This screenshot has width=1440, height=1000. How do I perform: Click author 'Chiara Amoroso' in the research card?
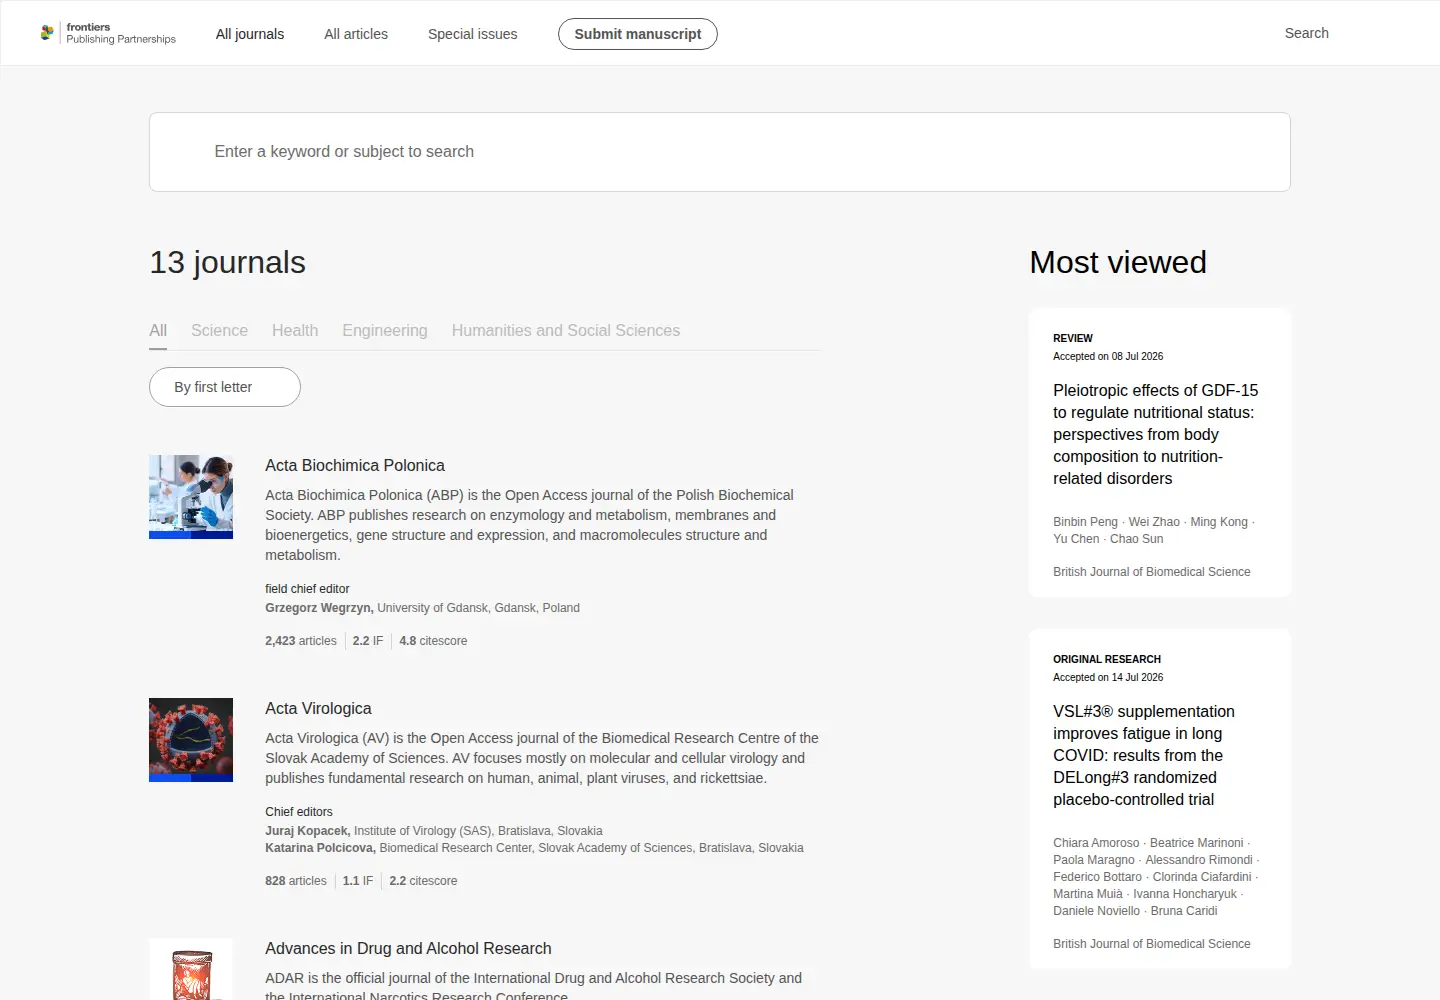pyautogui.click(x=1096, y=843)
